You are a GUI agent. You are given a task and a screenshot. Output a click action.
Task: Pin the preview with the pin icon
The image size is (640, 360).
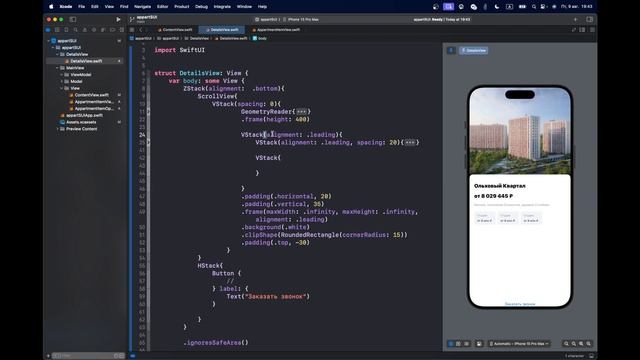pyautogui.click(x=451, y=51)
